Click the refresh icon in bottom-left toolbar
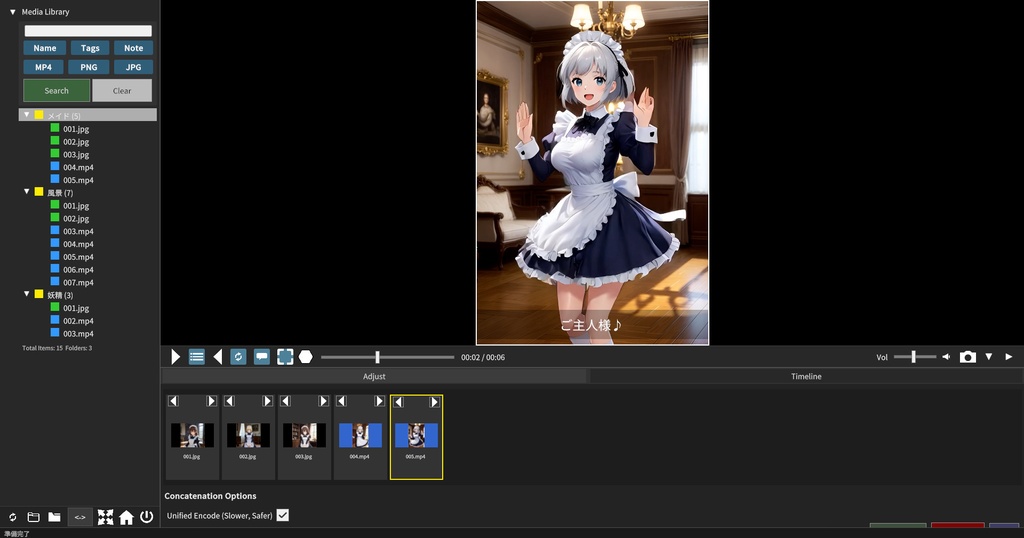 click(x=12, y=517)
